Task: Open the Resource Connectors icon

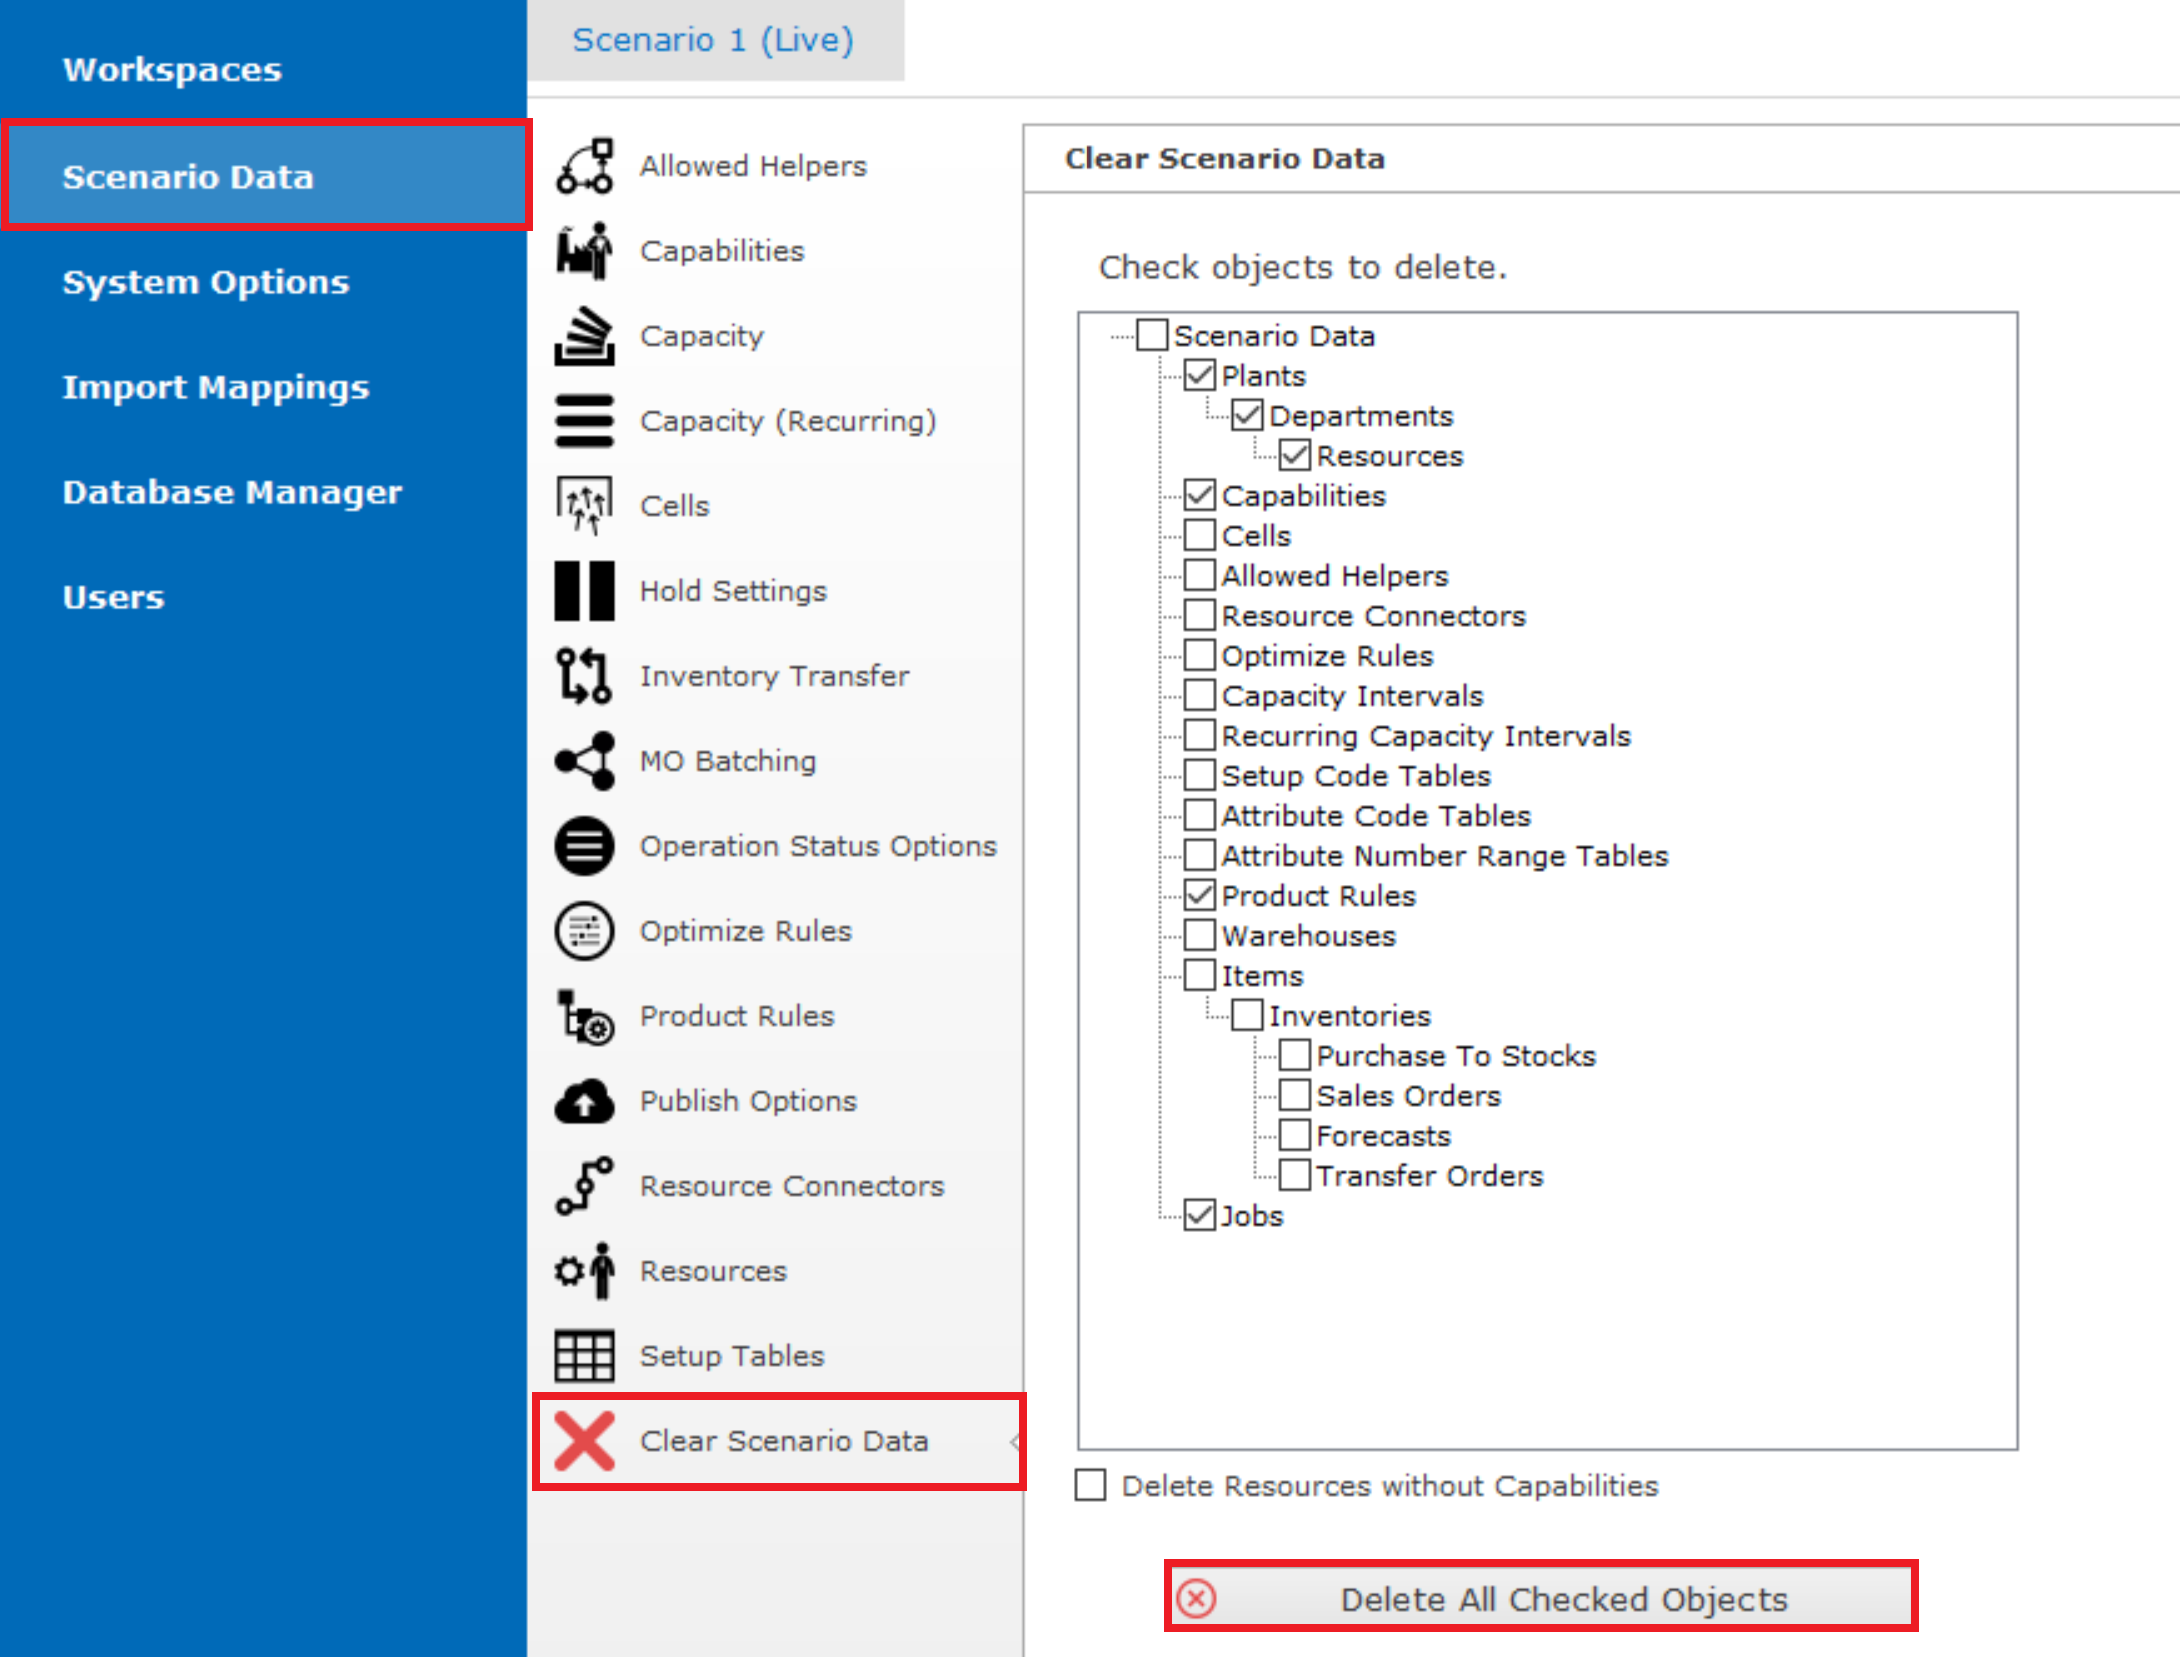Action: pos(585,1186)
